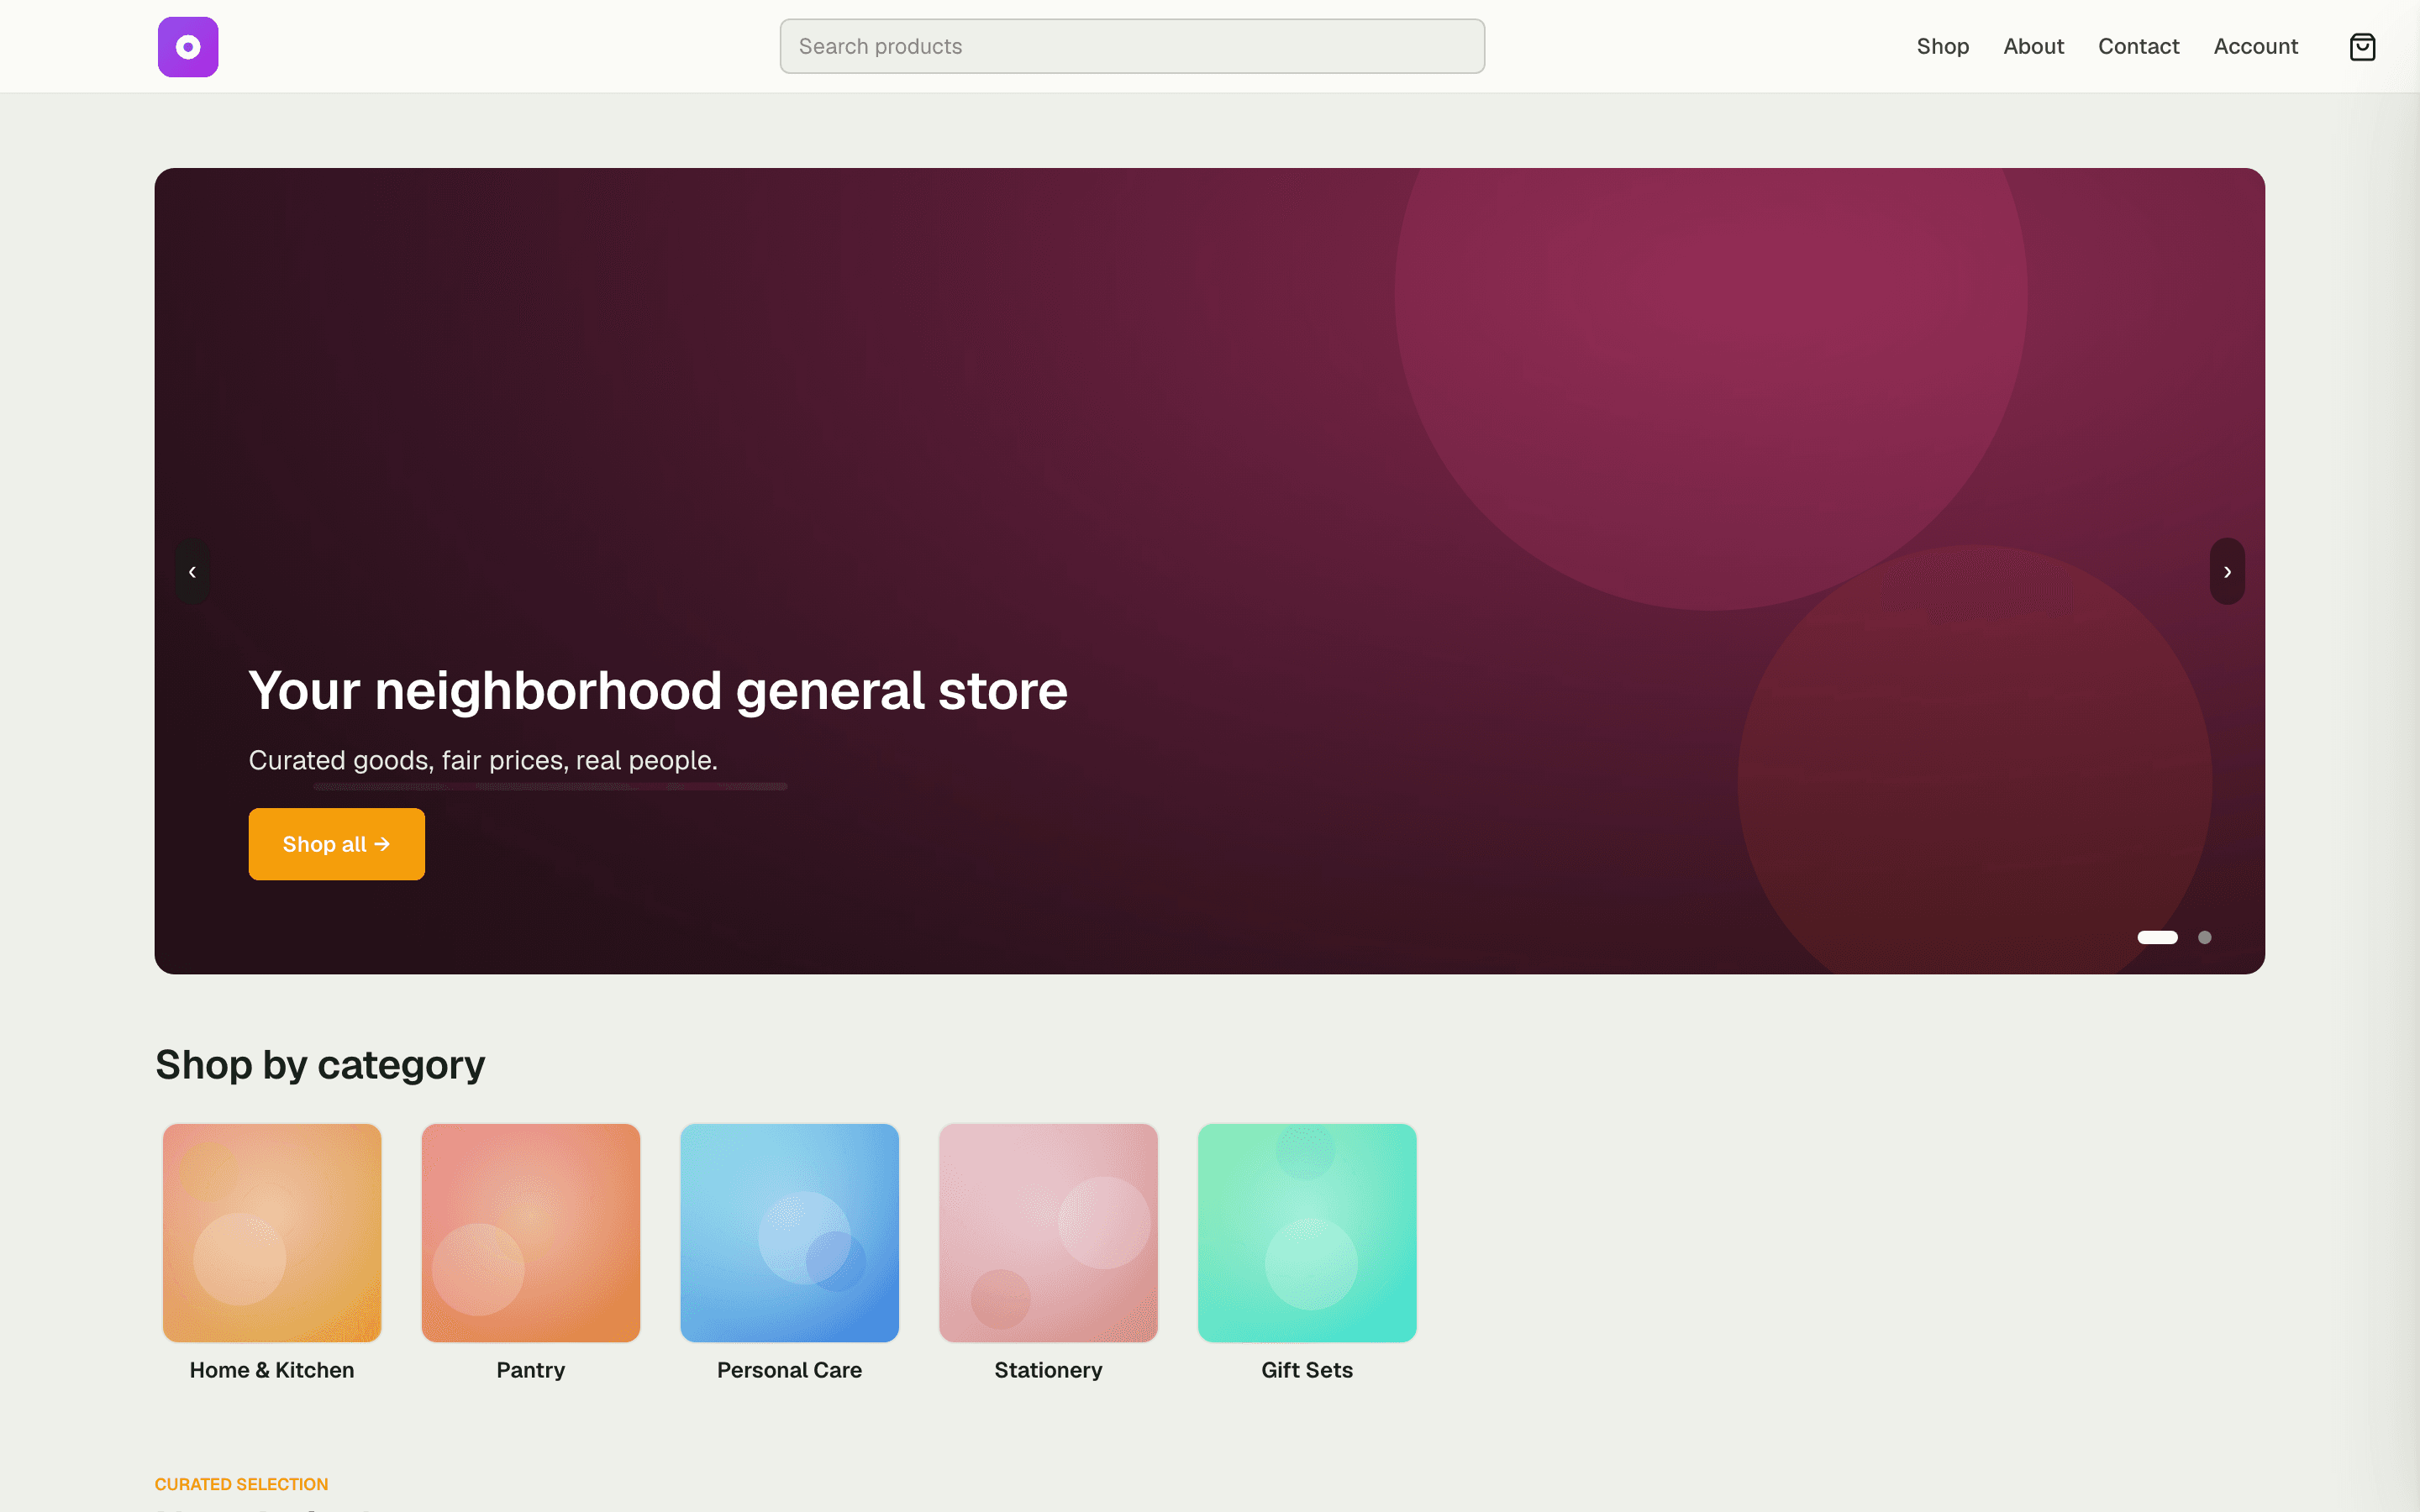Click the Gift Sets label
This screenshot has height=1512, width=2420.
(1307, 1370)
